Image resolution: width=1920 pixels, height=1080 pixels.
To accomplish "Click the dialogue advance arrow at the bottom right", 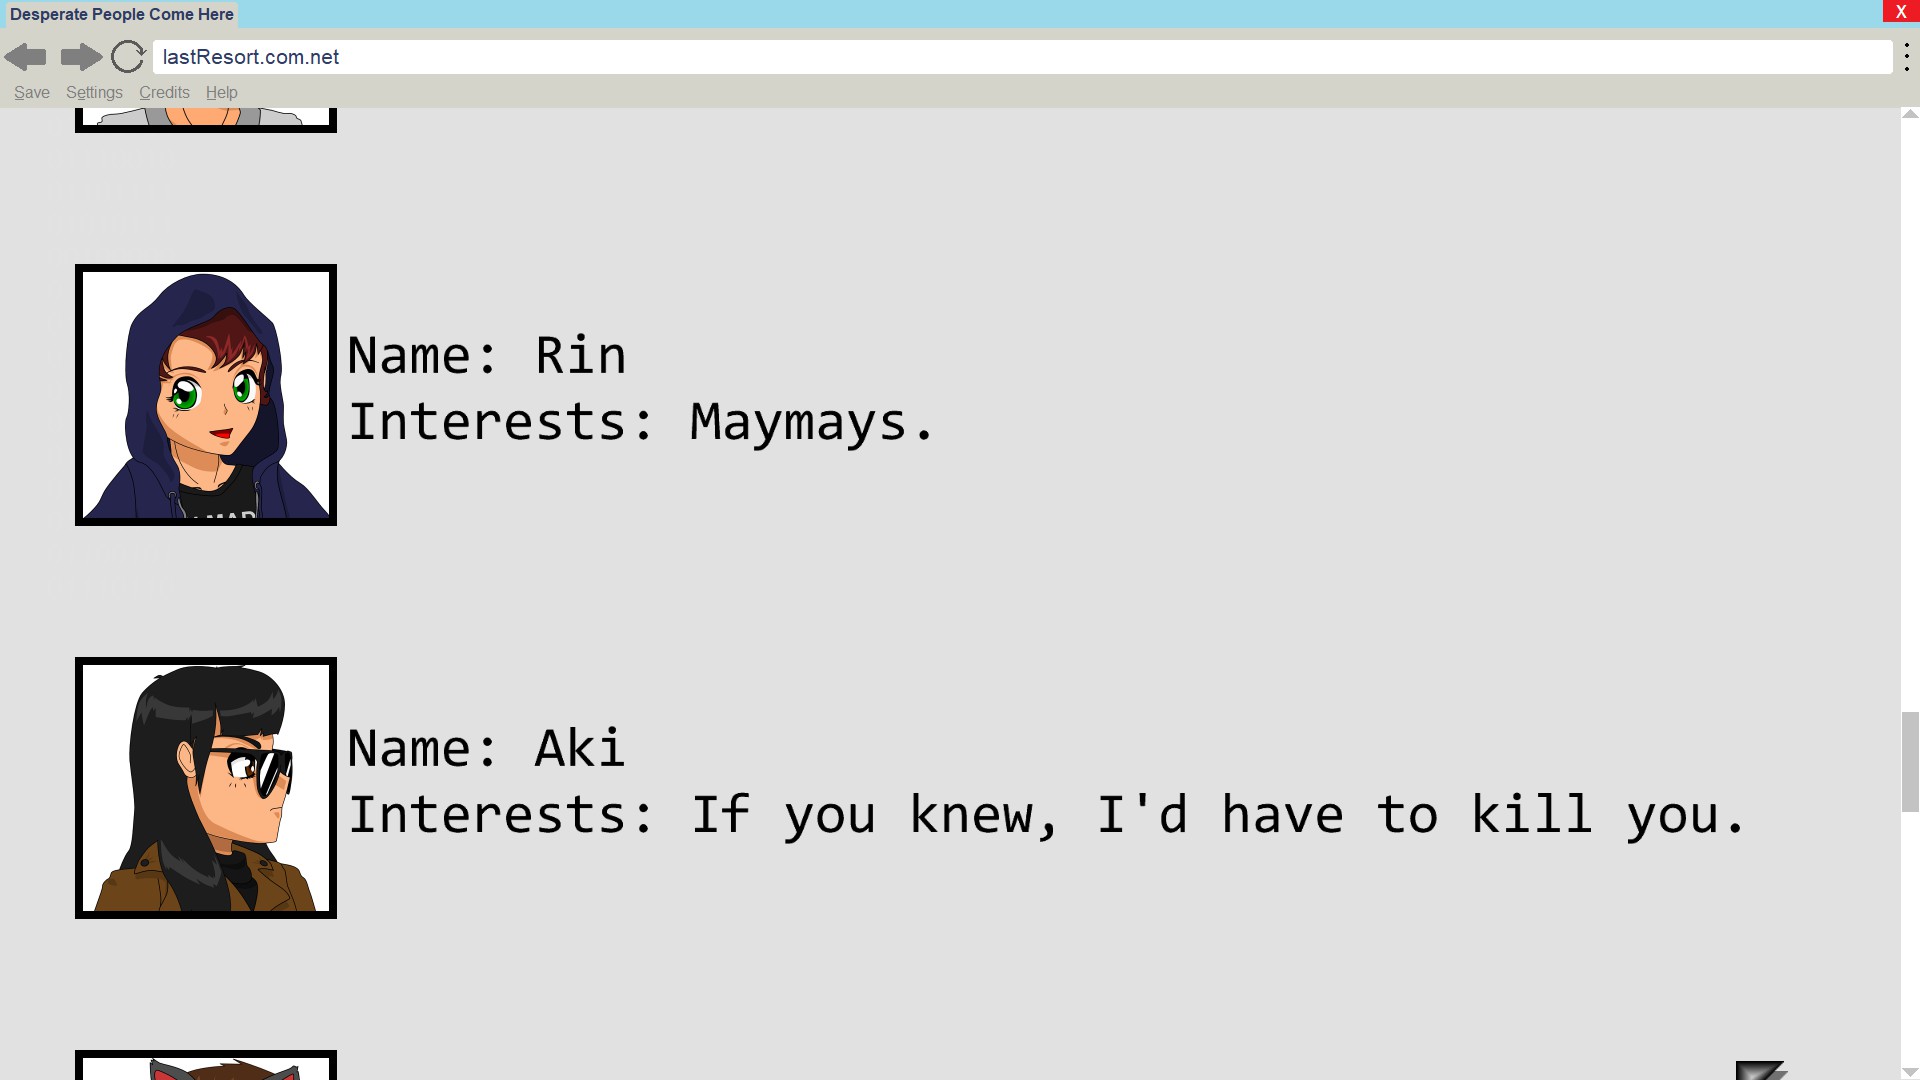I will click(x=1761, y=1070).
